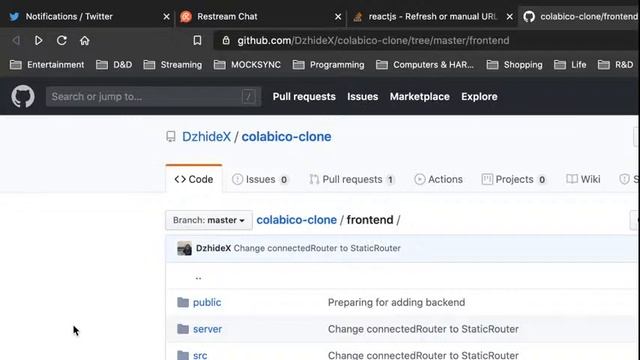Click the server folder icon
640x360 pixels.
click(x=183, y=329)
